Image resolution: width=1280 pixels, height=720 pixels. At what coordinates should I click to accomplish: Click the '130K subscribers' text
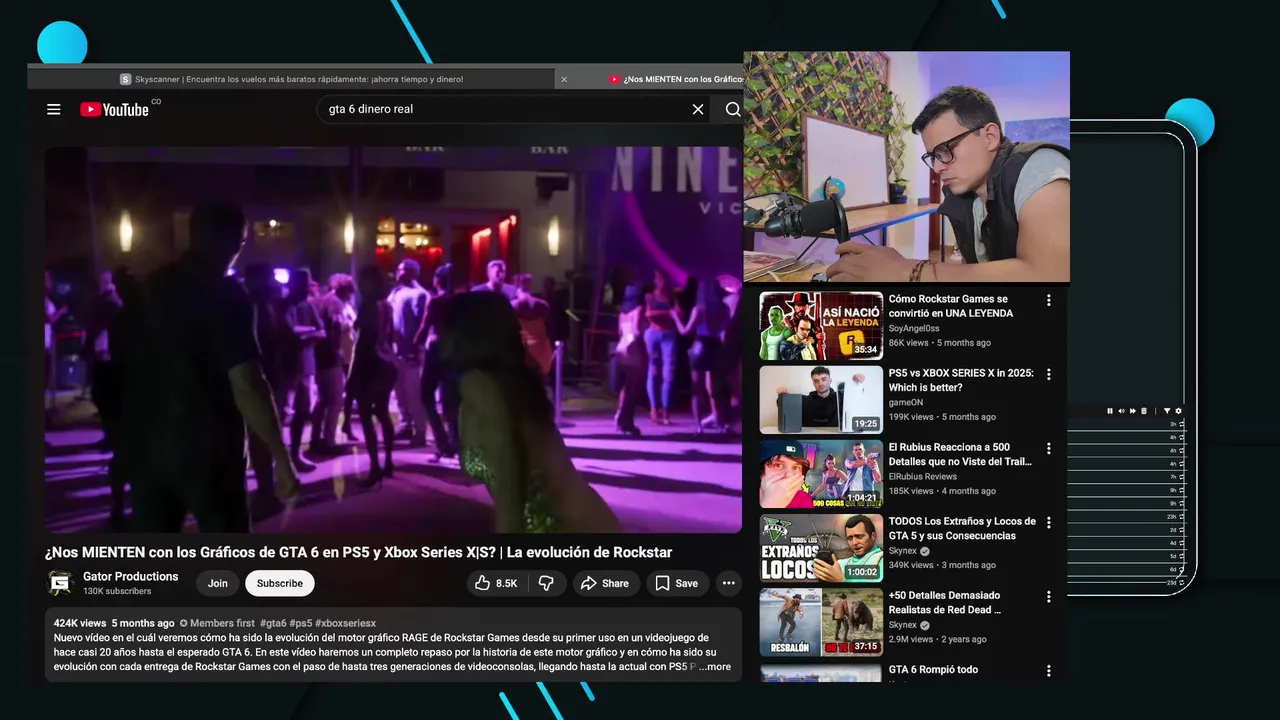pos(117,591)
